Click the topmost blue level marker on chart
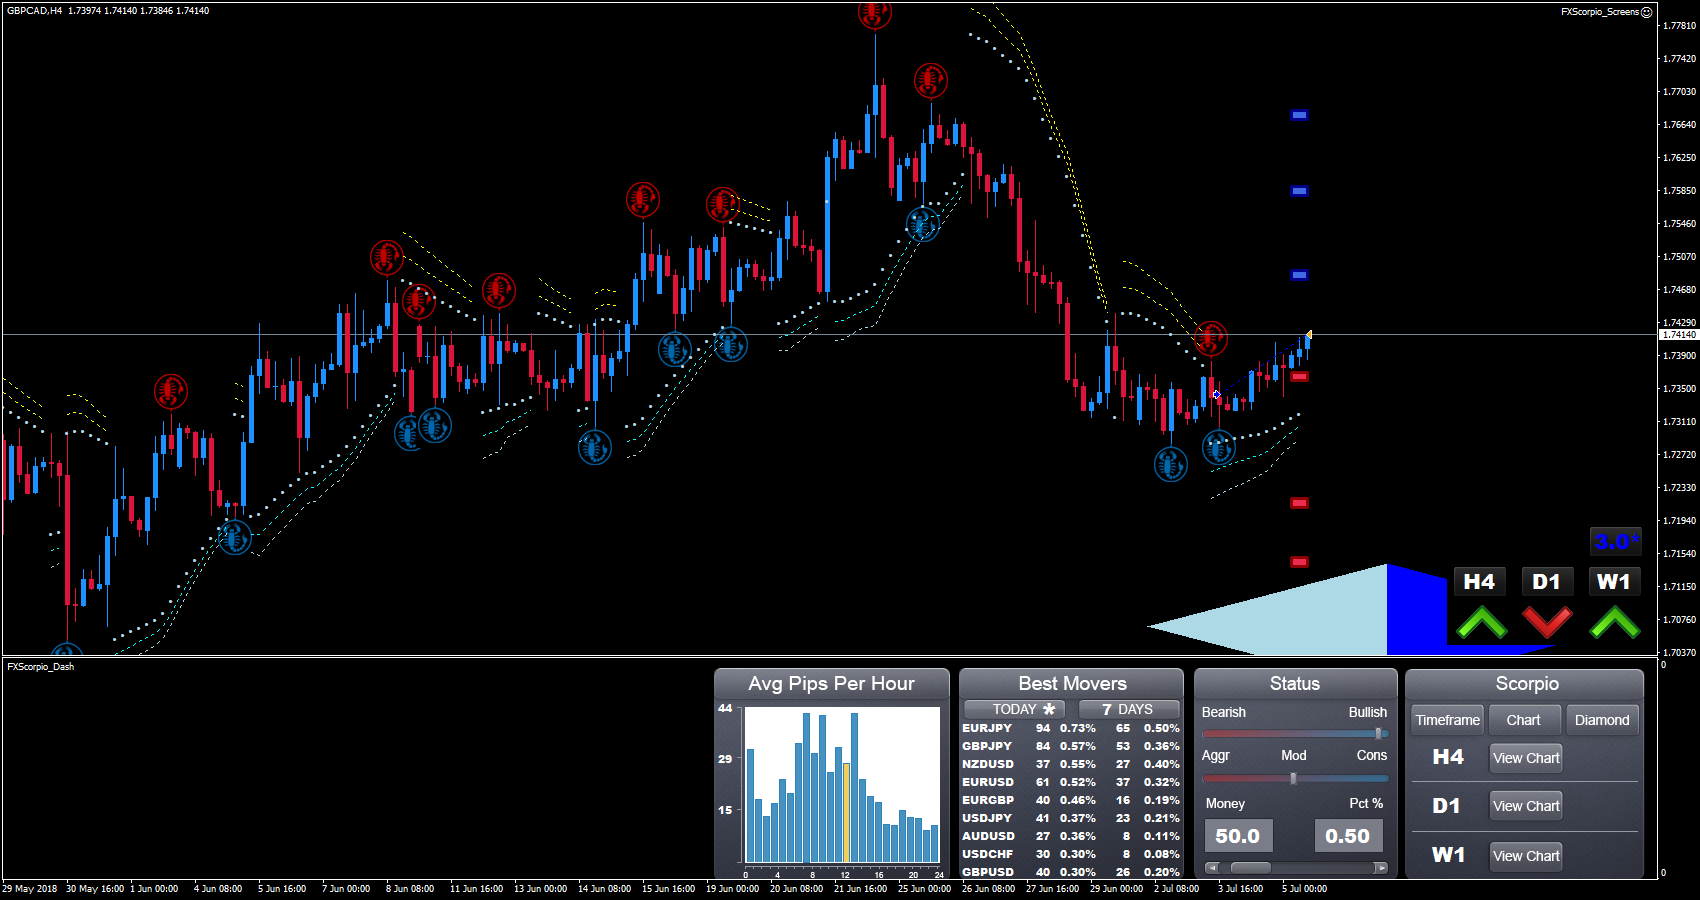1700x900 pixels. pos(1299,115)
